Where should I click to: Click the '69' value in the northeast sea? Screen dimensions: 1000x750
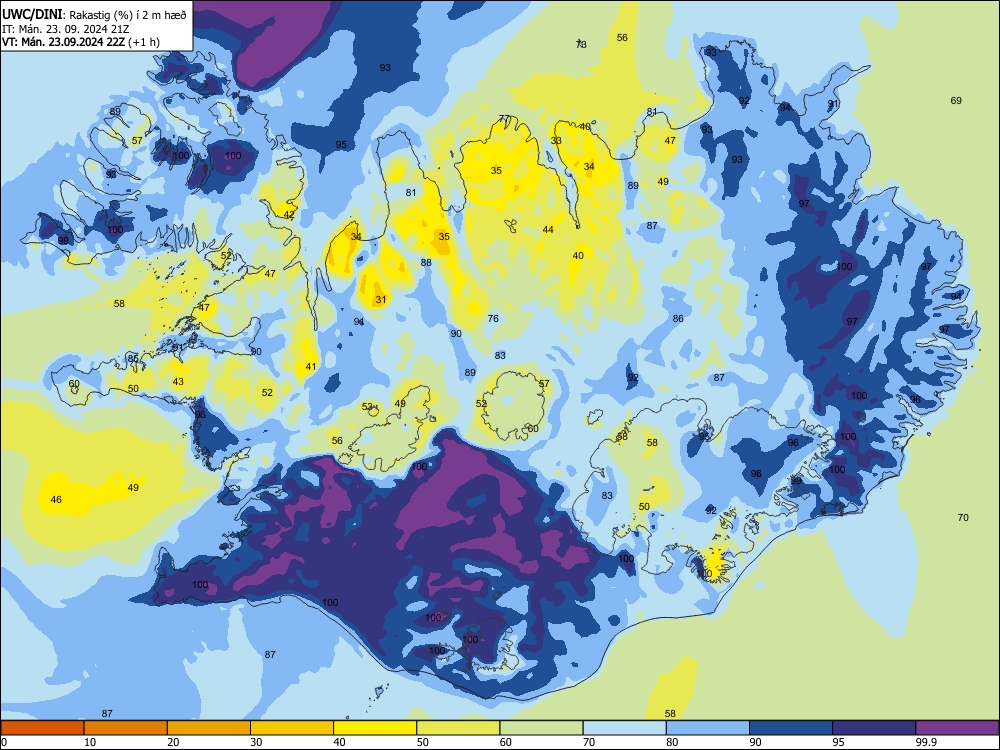[x=956, y=100]
